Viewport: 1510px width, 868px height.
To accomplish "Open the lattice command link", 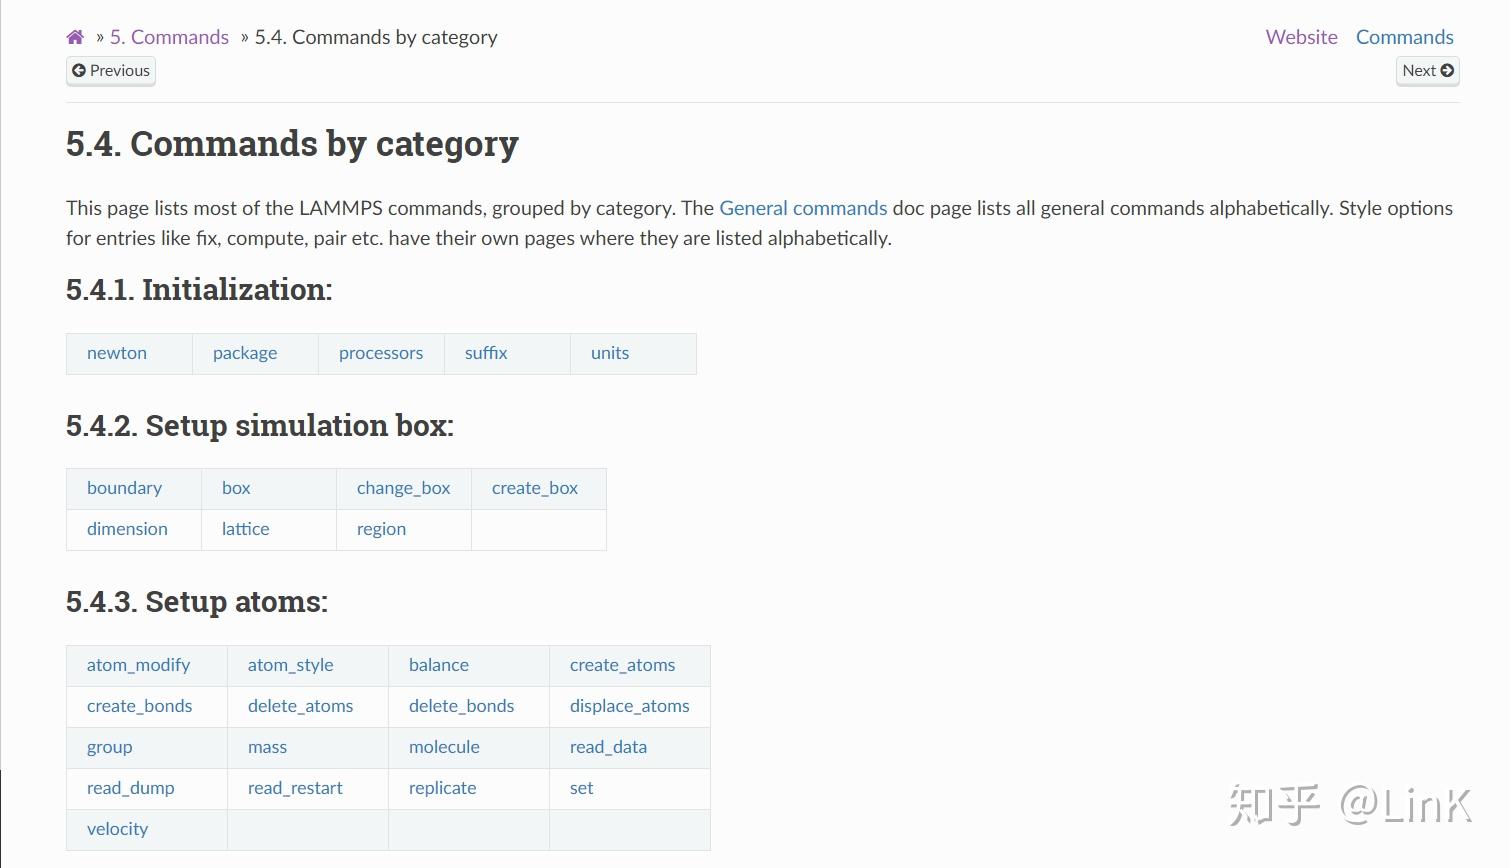I will tap(245, 529).
